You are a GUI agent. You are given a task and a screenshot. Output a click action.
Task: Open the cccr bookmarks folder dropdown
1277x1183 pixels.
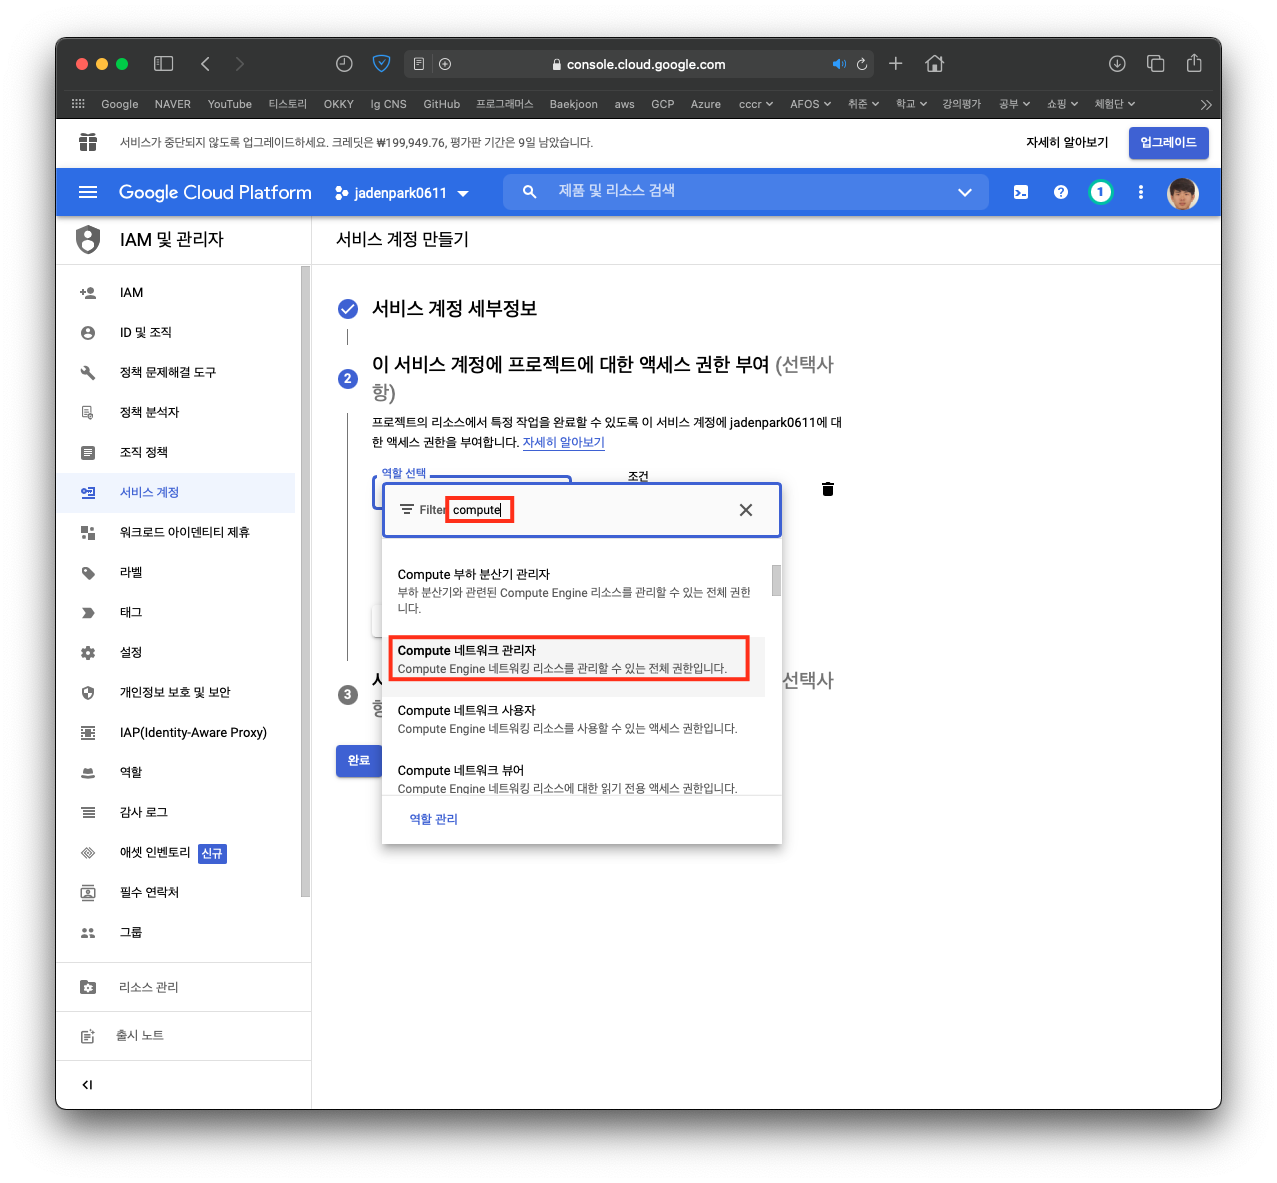tap(756, 104)
